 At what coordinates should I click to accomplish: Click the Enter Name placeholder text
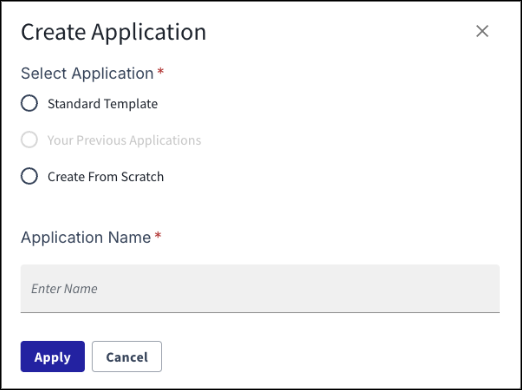pyautogui.click(x=64, y=289)
